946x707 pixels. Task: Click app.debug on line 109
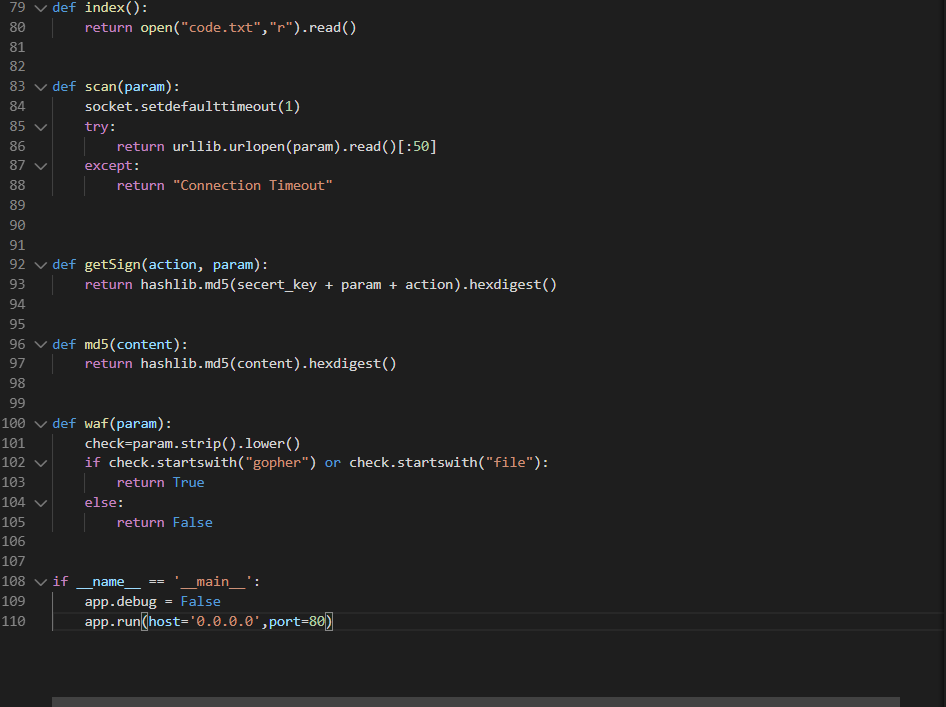pos(121,601)
